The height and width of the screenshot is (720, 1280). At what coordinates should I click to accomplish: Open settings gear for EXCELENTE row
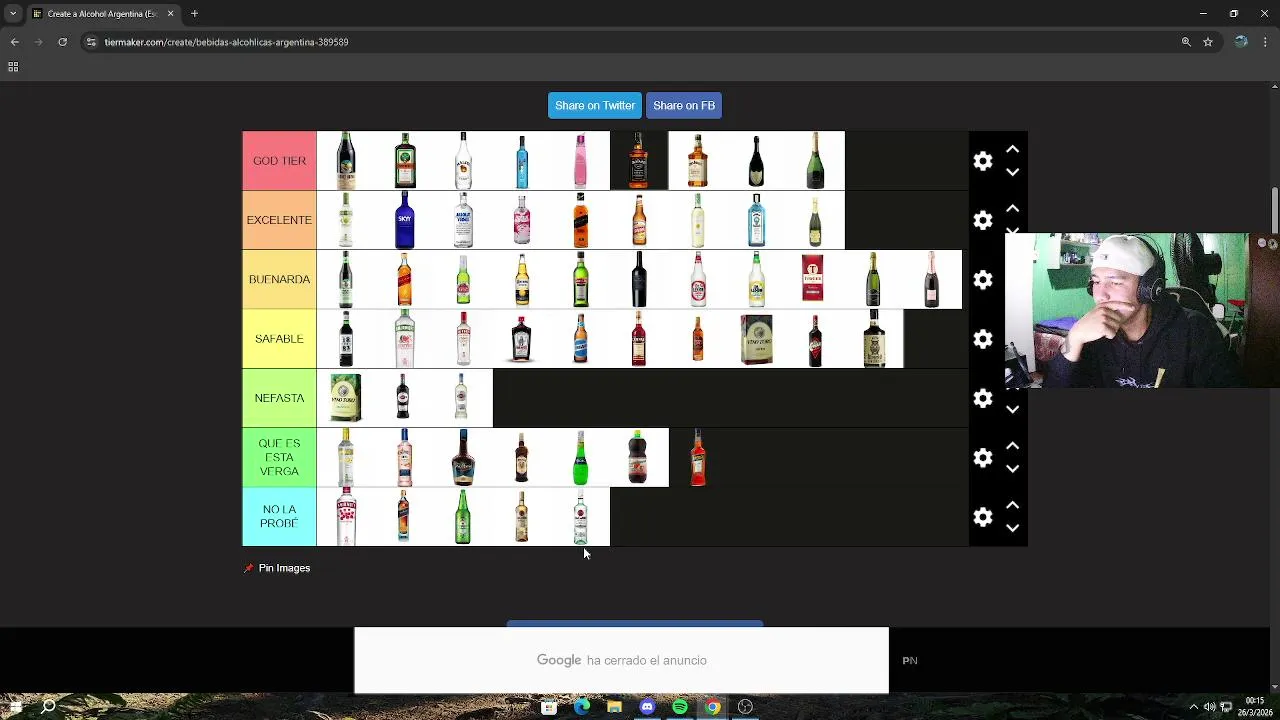coord(983,220)
